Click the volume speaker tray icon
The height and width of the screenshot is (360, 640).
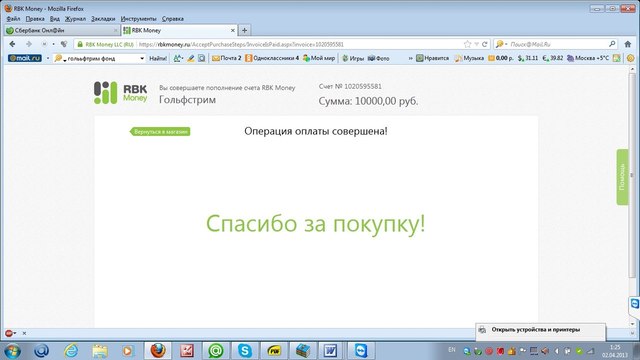tap(544, 351)
